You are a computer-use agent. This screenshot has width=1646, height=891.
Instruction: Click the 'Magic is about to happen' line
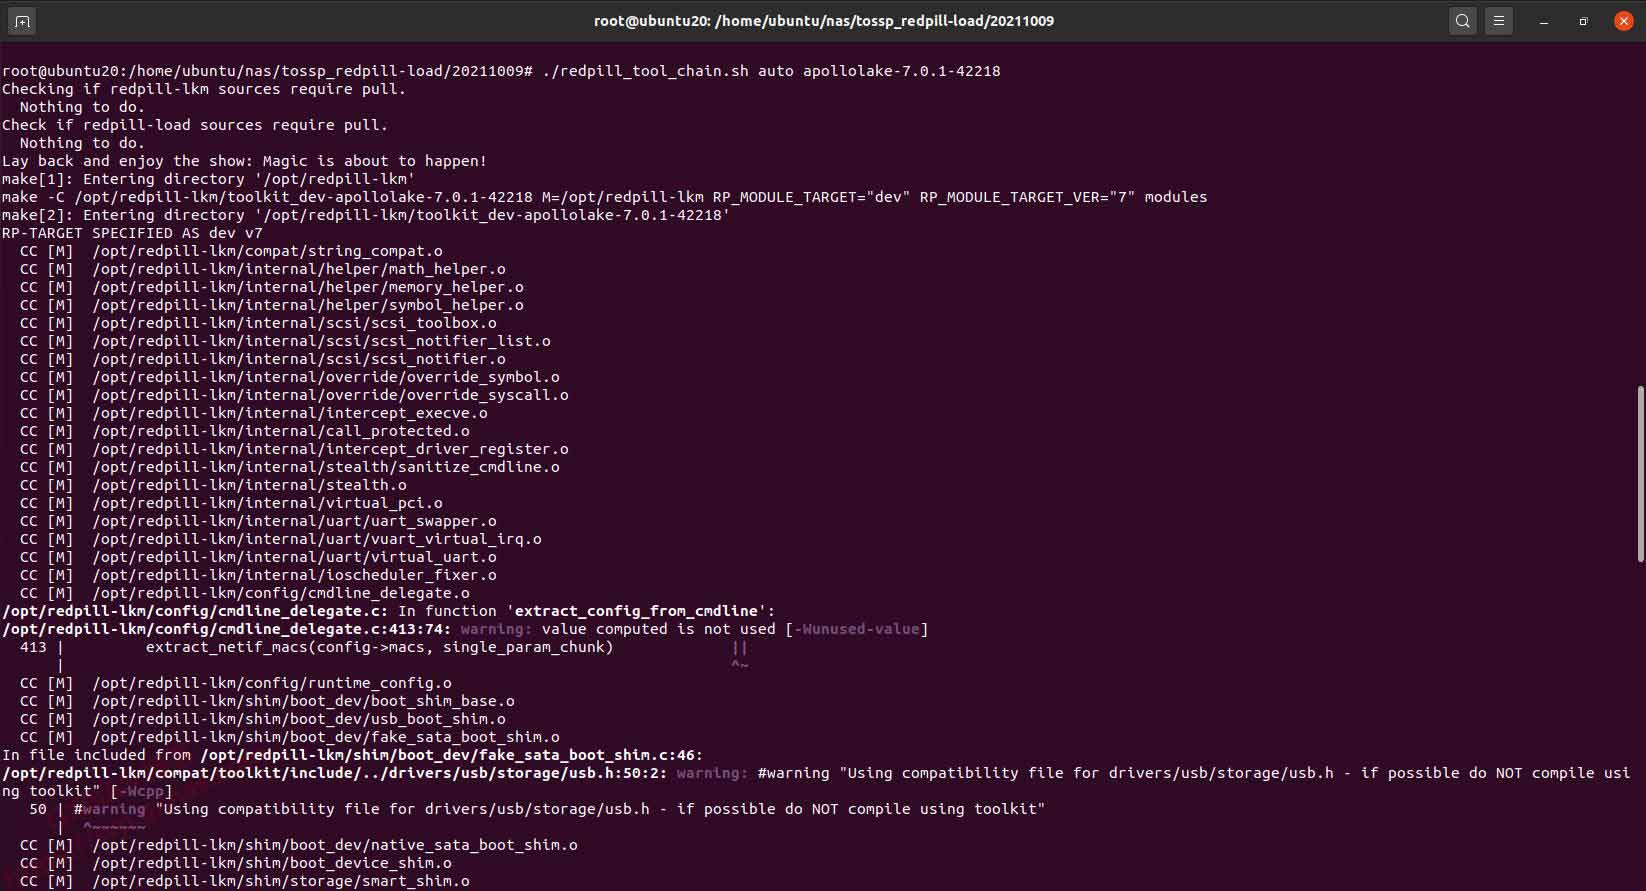click(244, 161)
